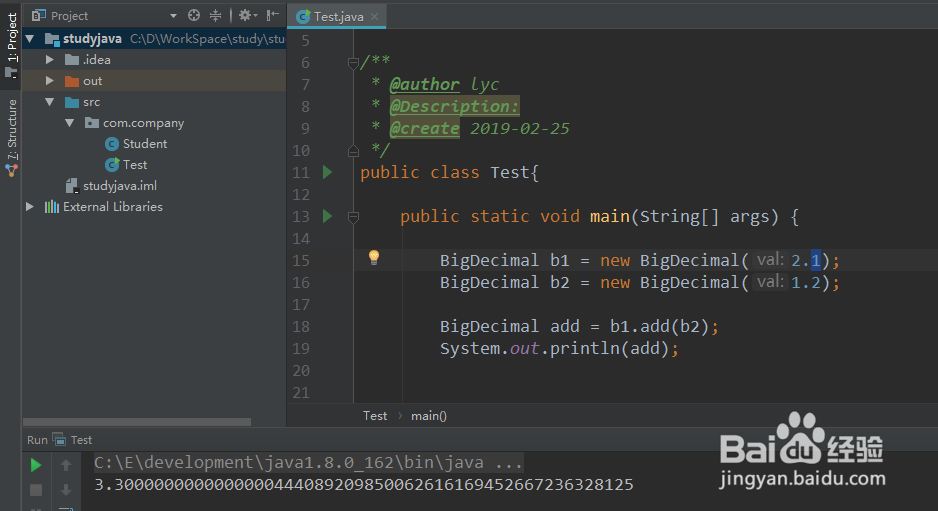
Task: Click the com.company package icon
Action: 92,123
